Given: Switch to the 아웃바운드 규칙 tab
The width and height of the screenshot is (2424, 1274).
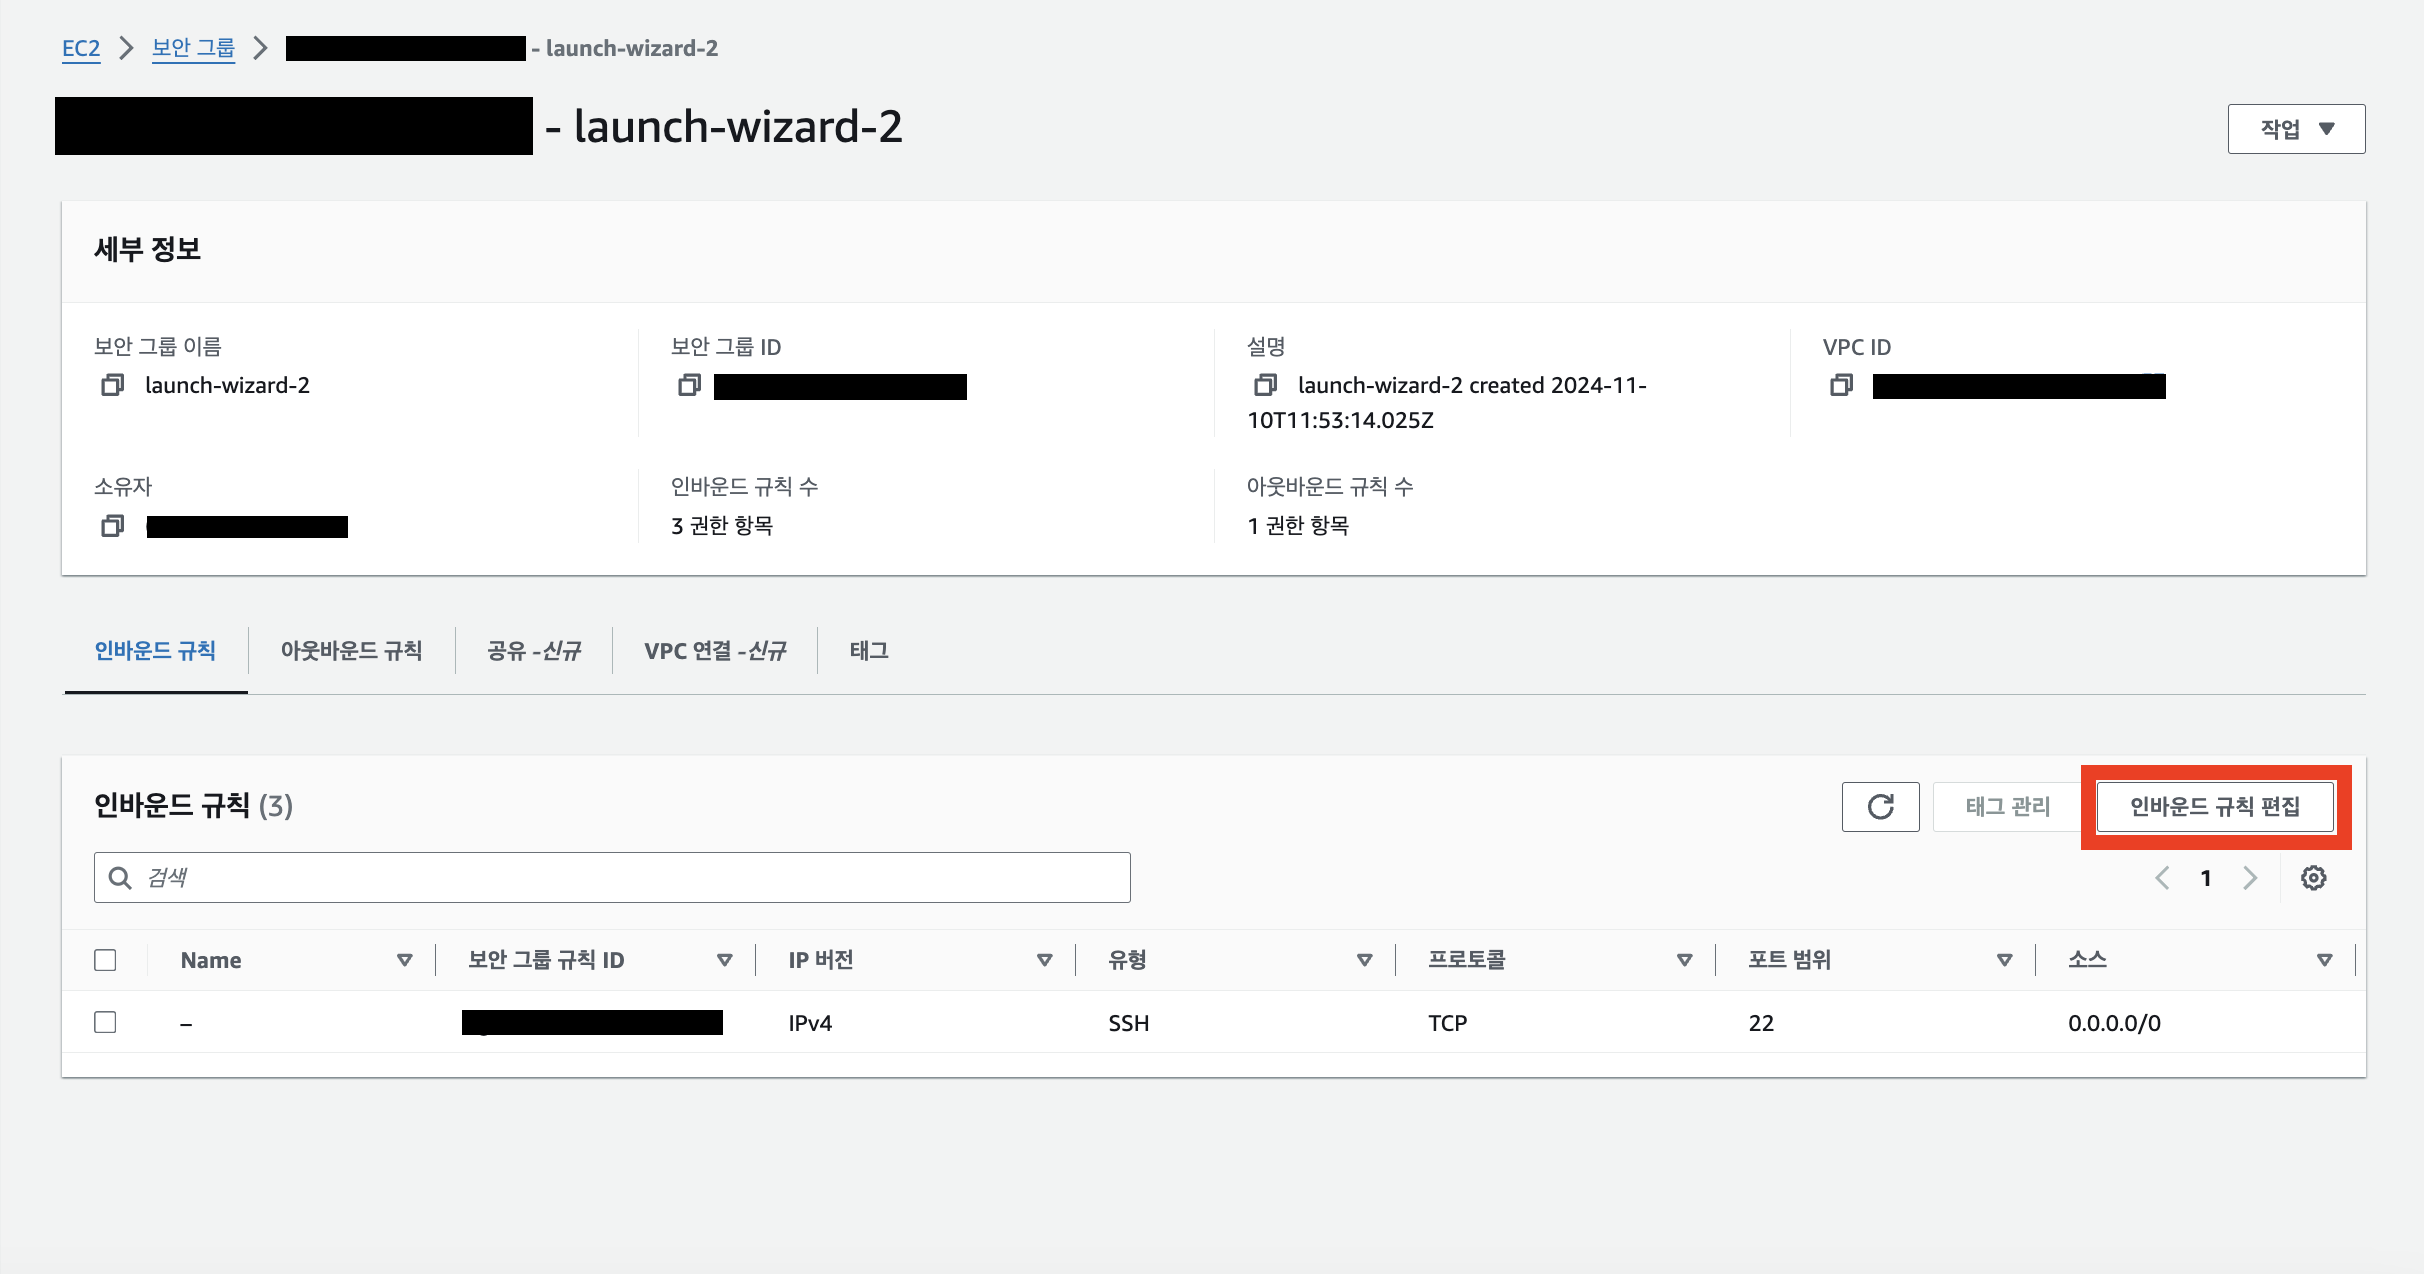Looking at the screenshot, I should tap(351, 650).
